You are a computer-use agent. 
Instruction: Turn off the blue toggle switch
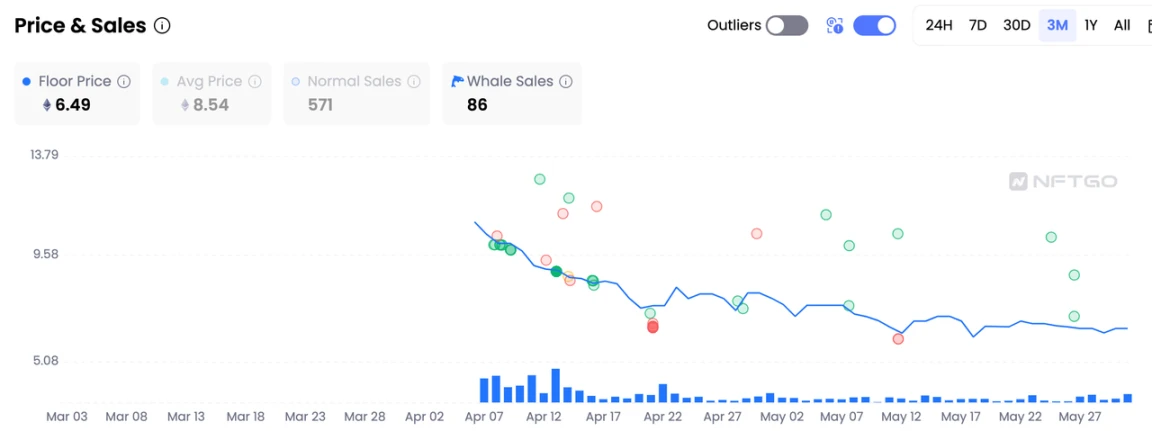pos(874,26)
